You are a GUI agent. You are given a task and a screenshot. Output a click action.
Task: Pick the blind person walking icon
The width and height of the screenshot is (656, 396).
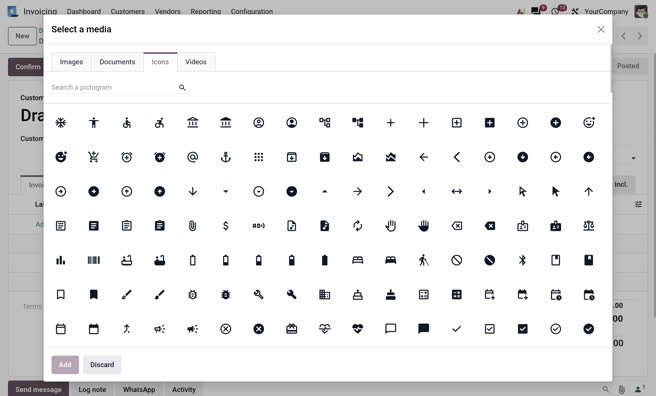[x=423, y=260]
